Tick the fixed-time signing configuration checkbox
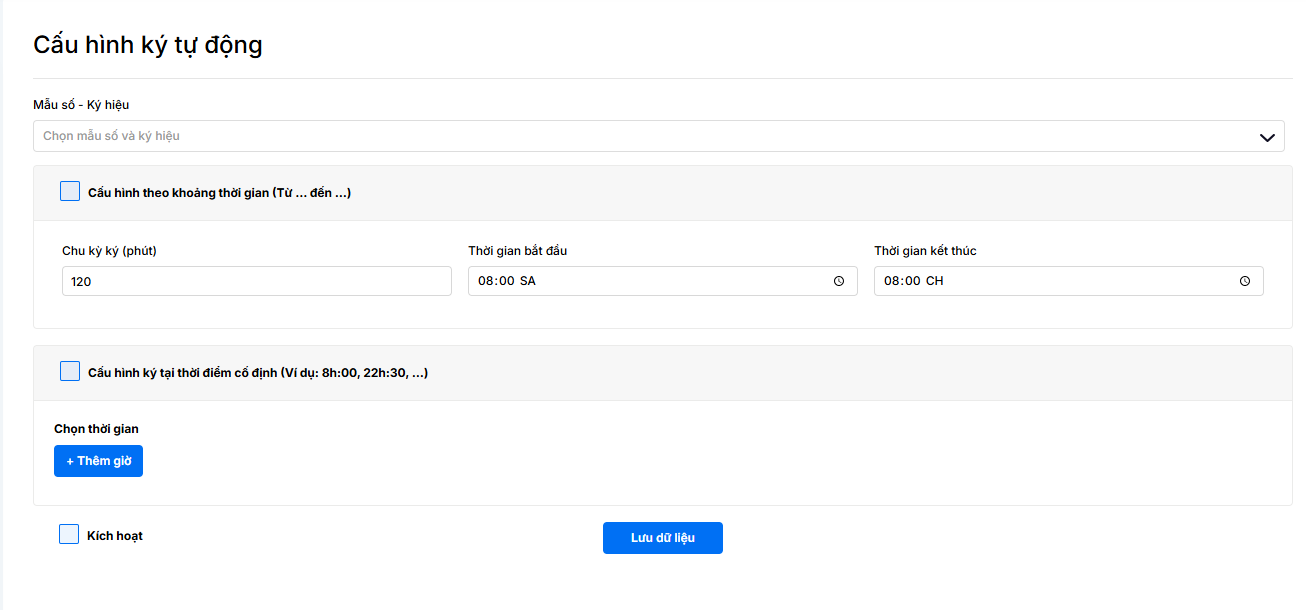The image size is (1306, 610). click(x=70, y=371)
